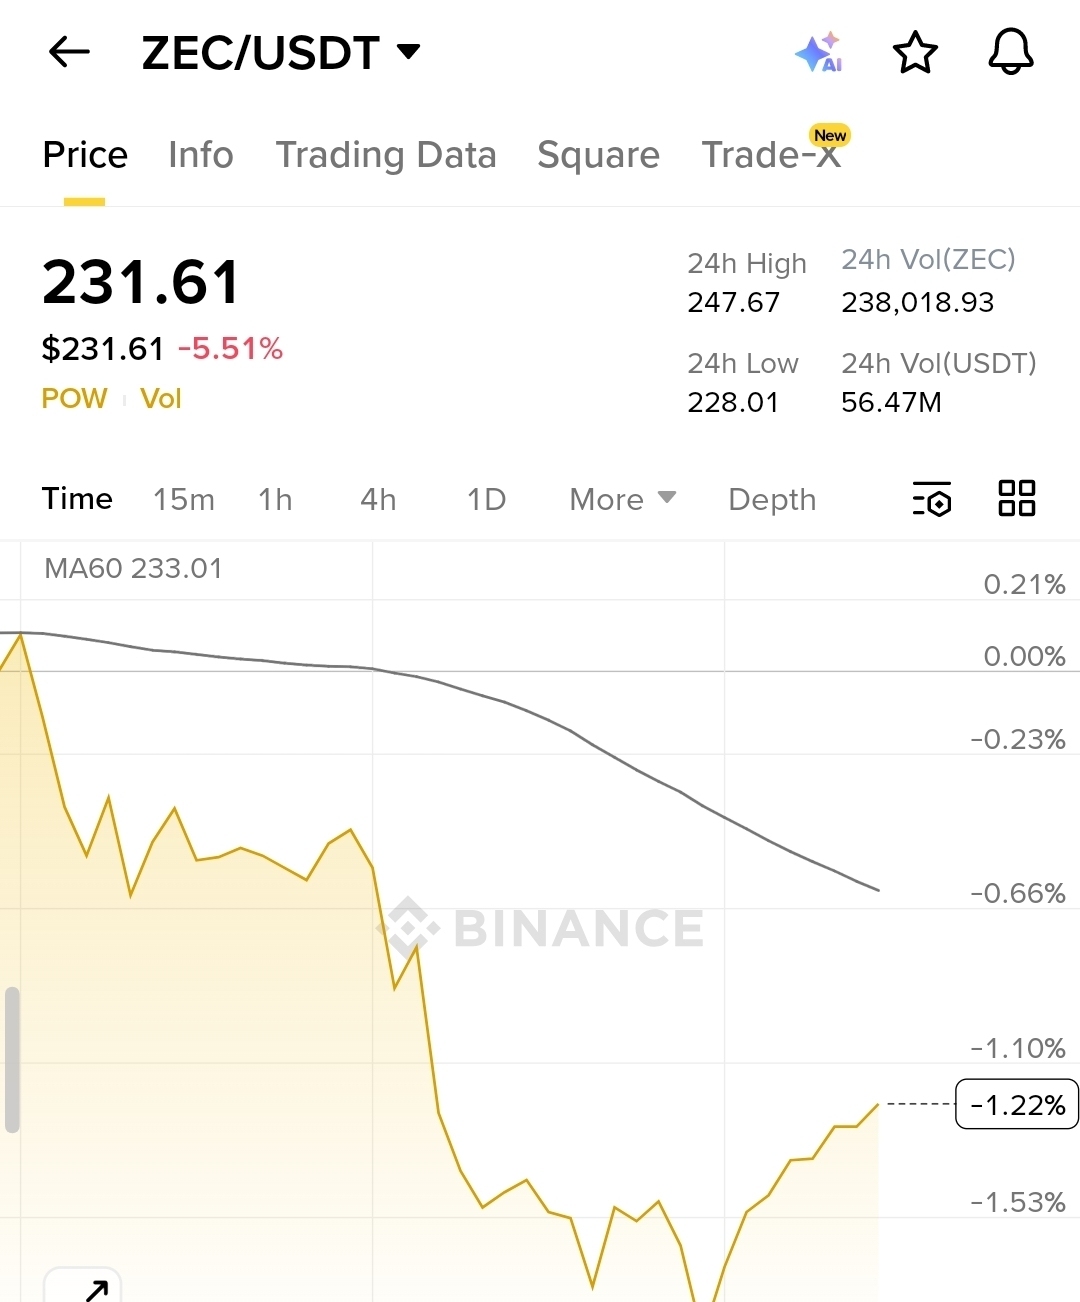Go to the Square tab
The height and width of the screenshot is (1302, 1080).
click(598, 155)
